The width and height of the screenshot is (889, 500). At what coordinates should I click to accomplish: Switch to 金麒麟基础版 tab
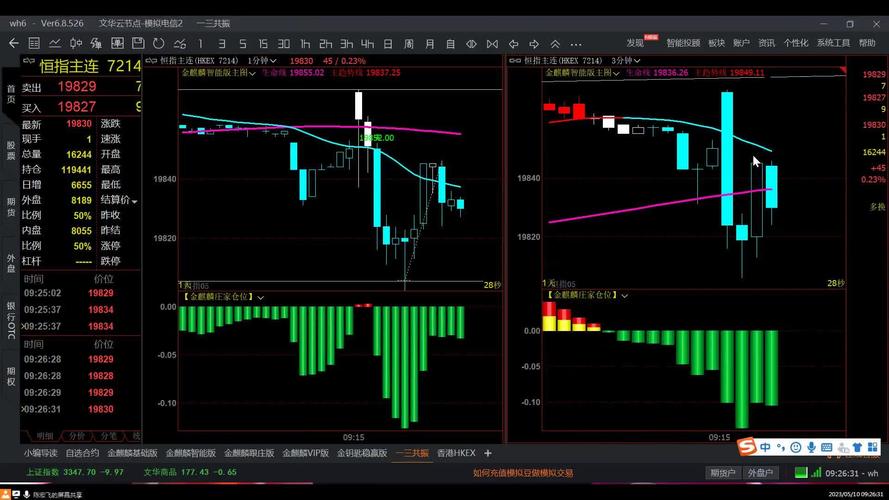point(132,453)
